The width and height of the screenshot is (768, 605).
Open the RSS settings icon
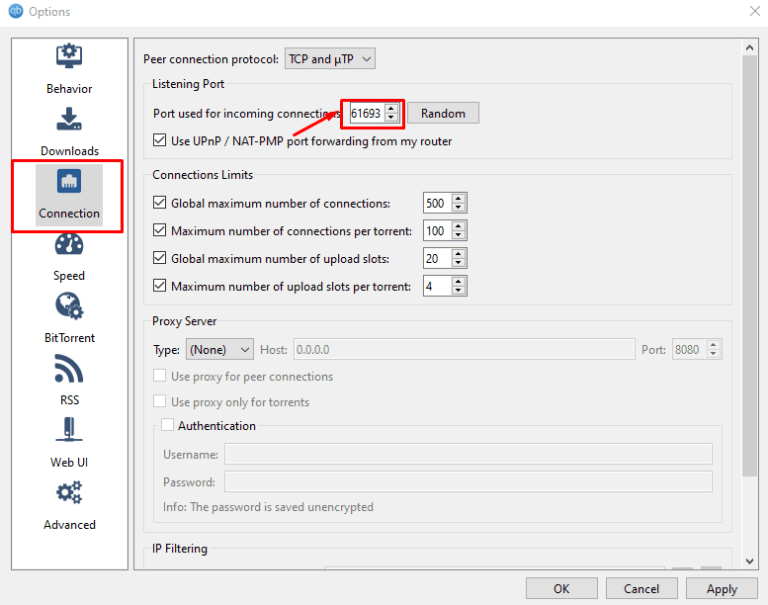[69, 369]
